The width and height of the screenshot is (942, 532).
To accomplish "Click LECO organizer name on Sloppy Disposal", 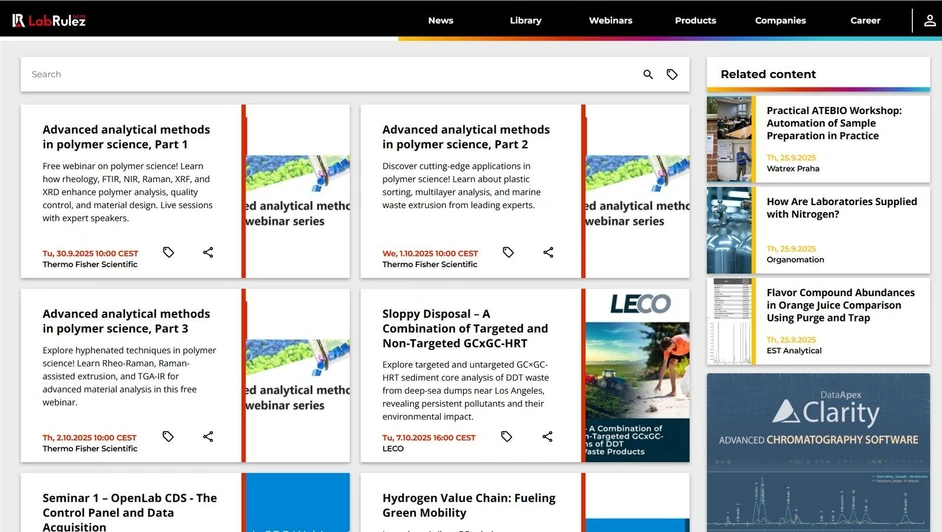I will coord(393,449).
